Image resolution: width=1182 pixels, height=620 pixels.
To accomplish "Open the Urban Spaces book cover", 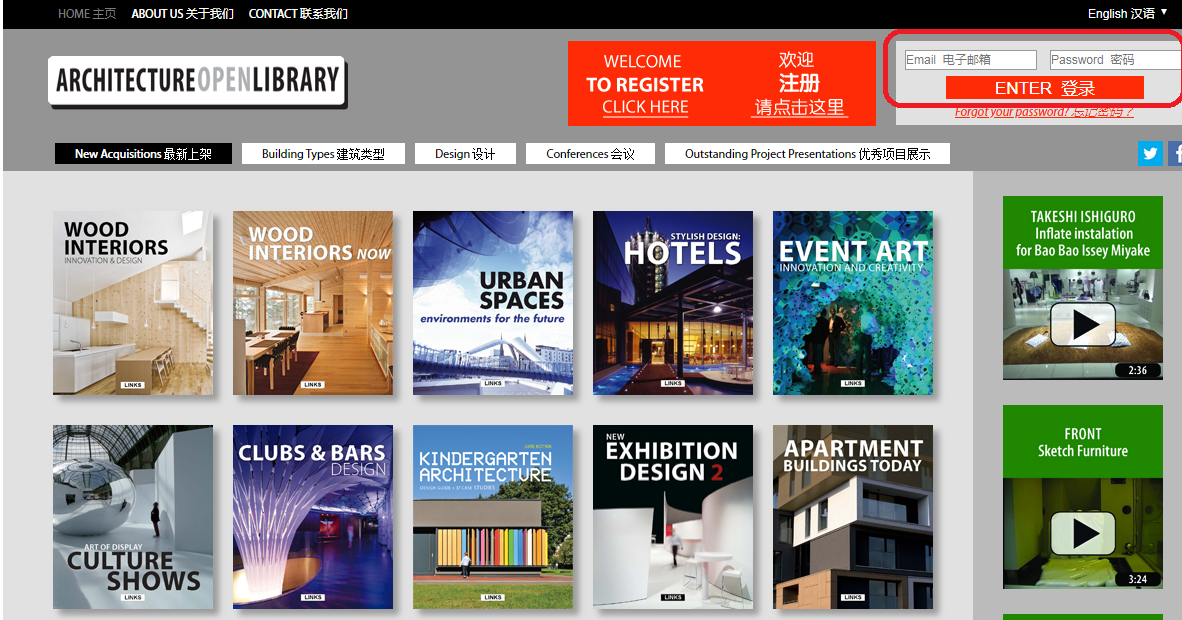I will (x=493, y=303).
